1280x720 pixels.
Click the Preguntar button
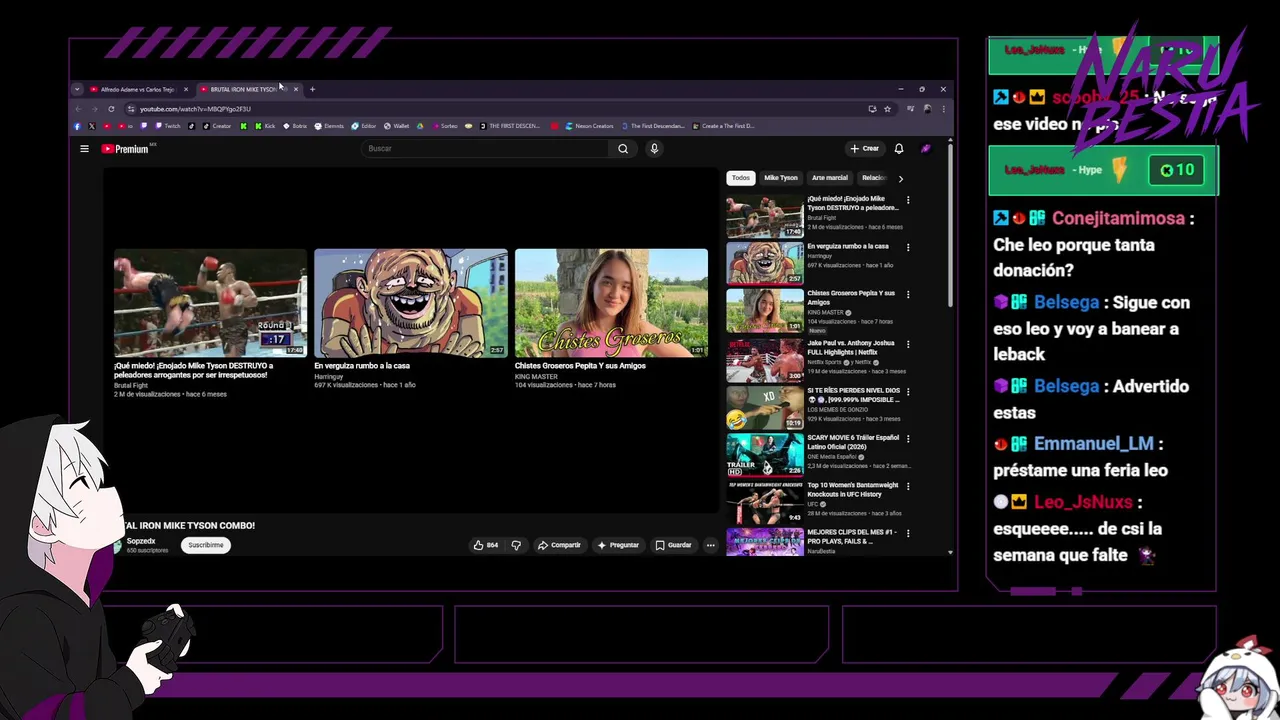tap(618, 545)
